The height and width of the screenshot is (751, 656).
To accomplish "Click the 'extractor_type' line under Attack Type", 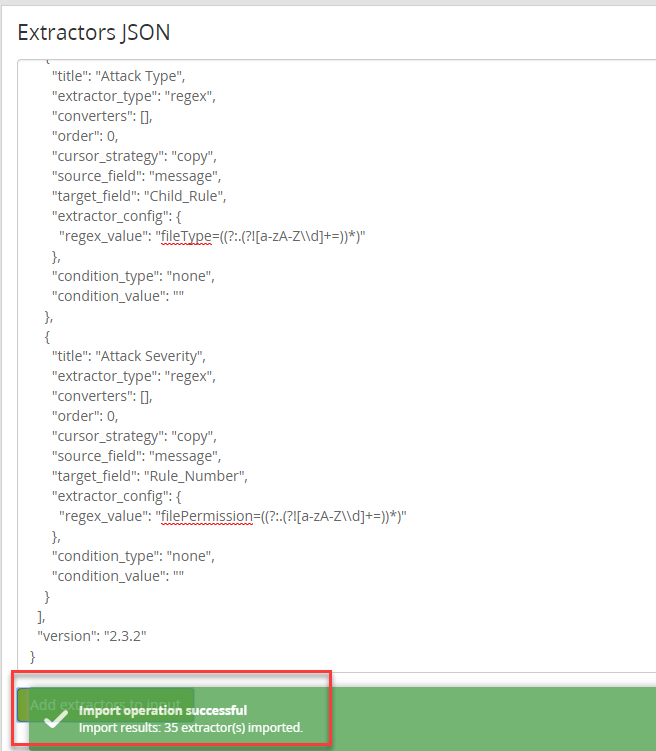I will click(134, 96).
